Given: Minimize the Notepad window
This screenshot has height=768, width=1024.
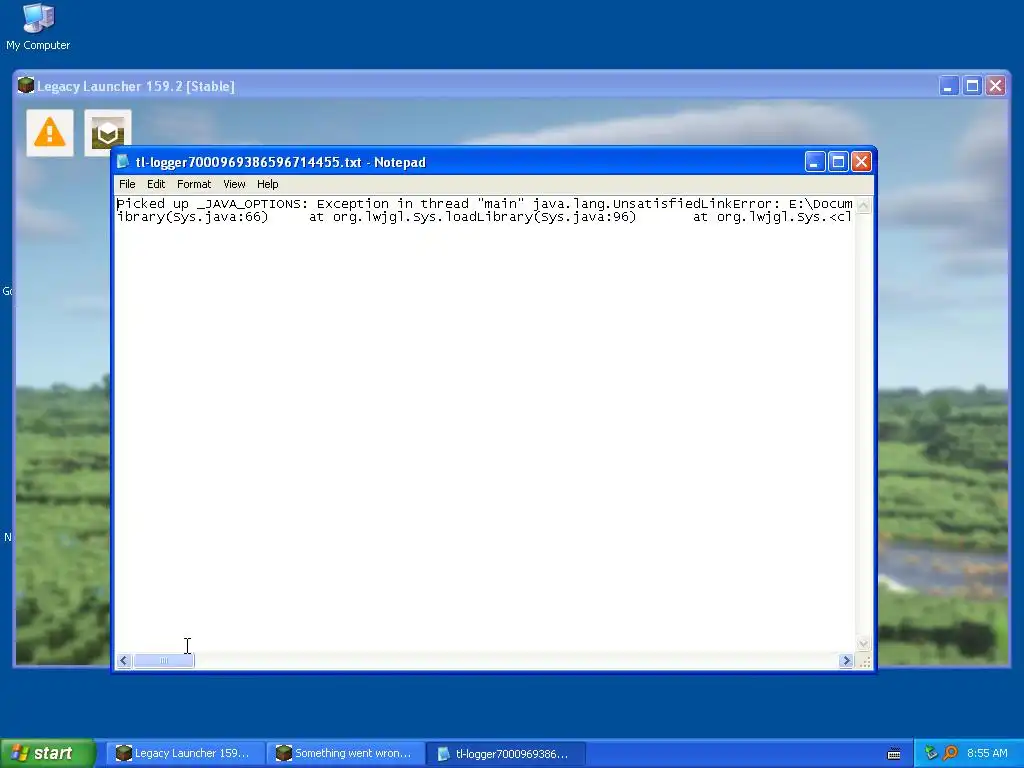Looking at the screenshot, I should [x=814, y=162].
